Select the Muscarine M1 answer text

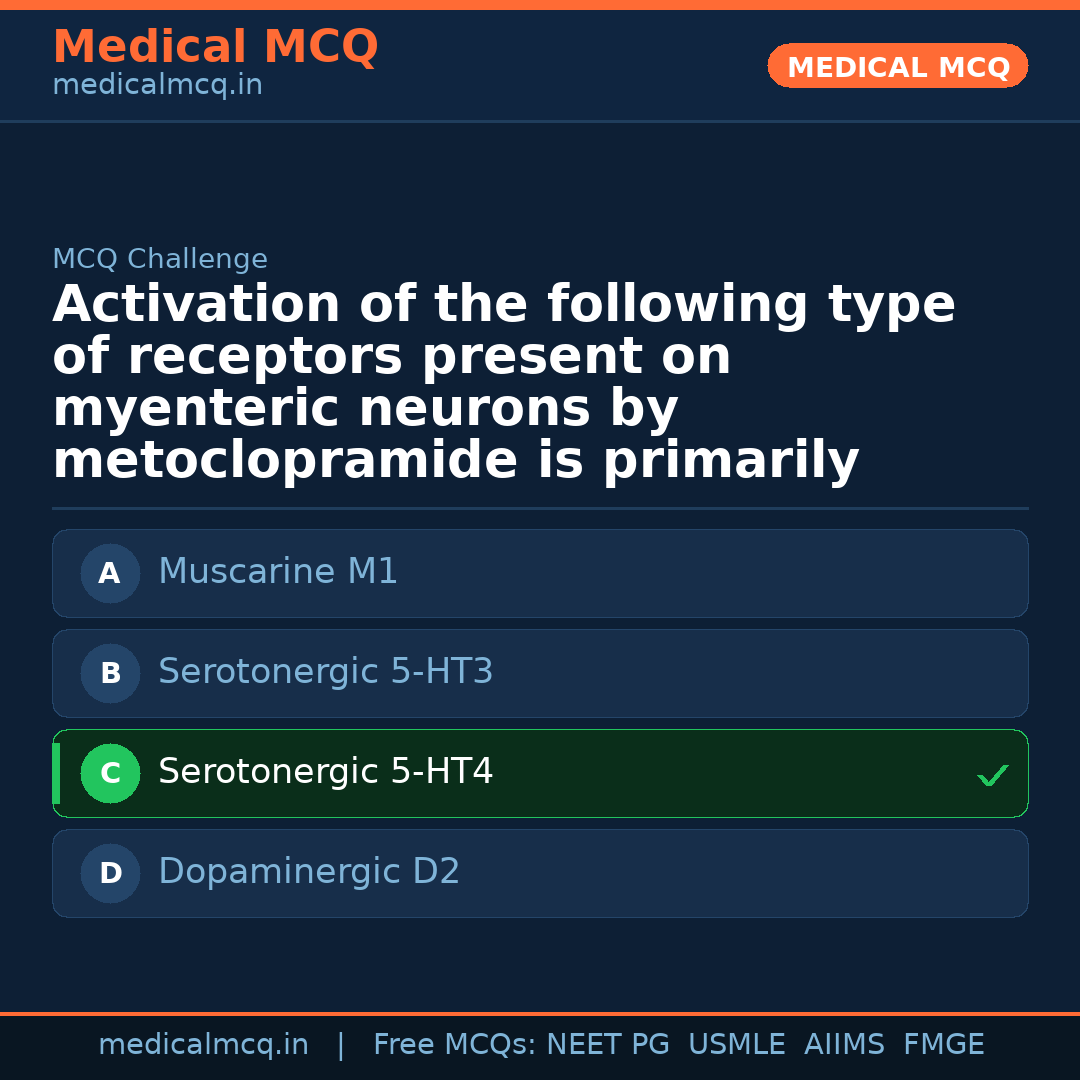pos(278,572)
